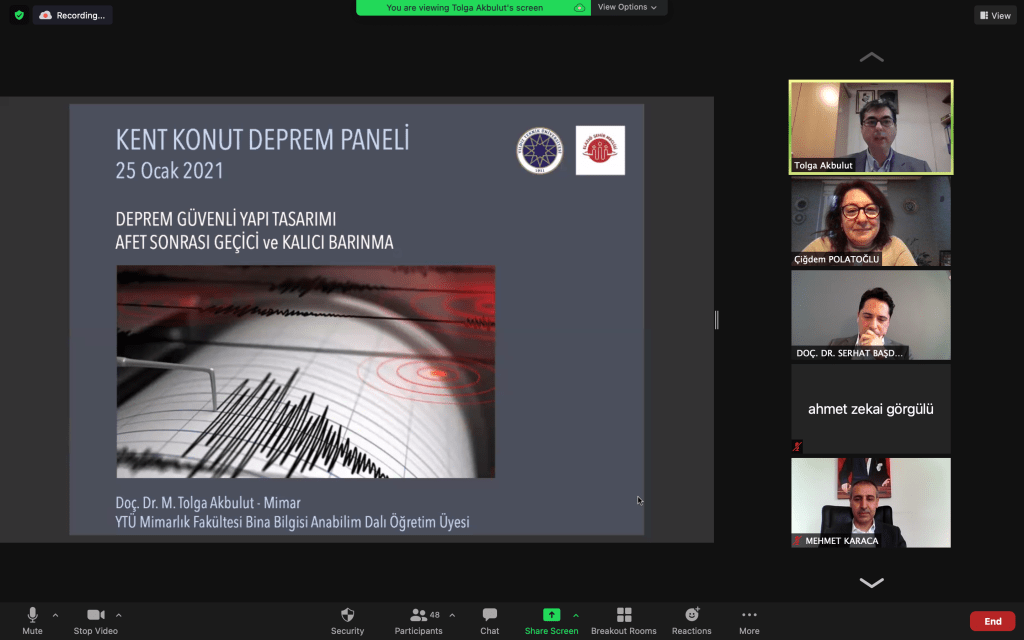Select Çiğdem POLATOĞLU's video thumbnail
The width and height of the screenshot is (1024, 640).
870,223
